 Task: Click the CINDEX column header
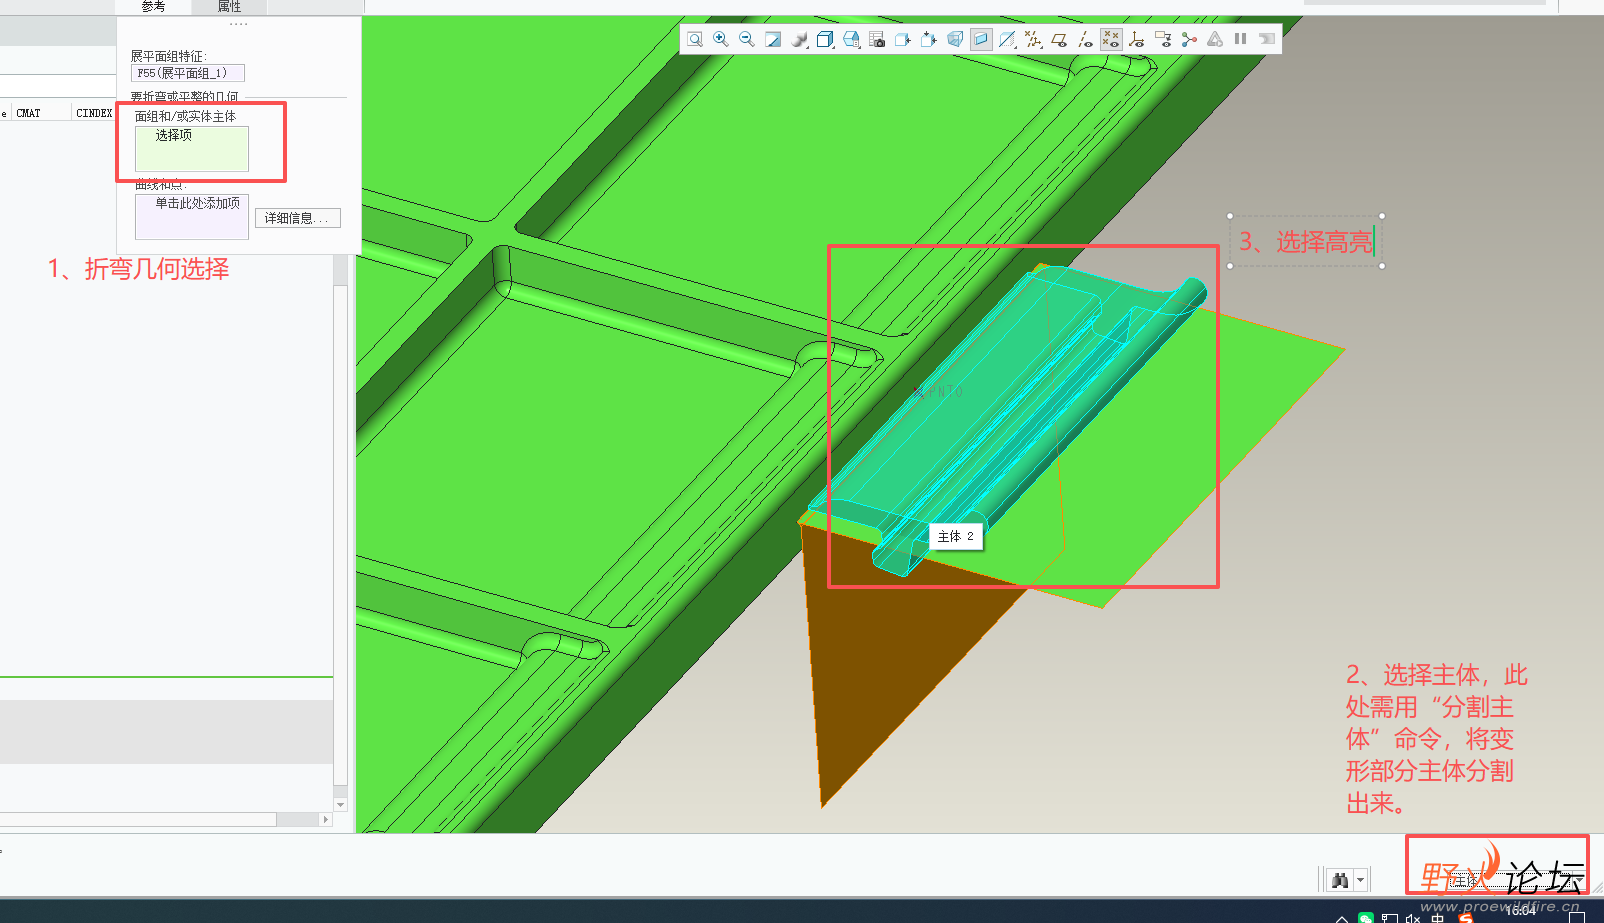coord(94,113)
